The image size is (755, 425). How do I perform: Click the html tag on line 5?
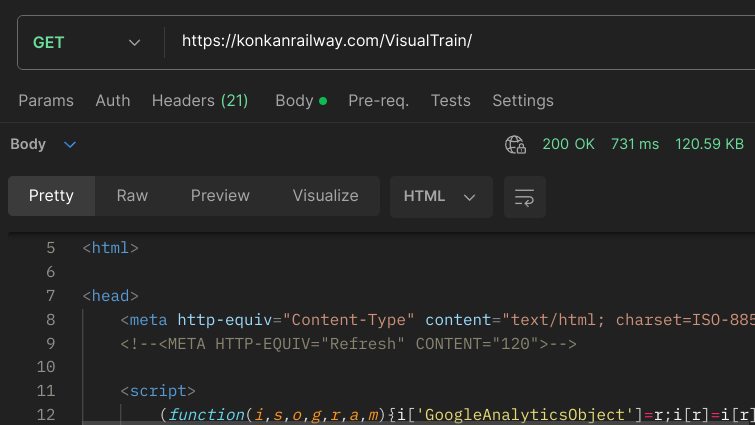pos(111,248)
